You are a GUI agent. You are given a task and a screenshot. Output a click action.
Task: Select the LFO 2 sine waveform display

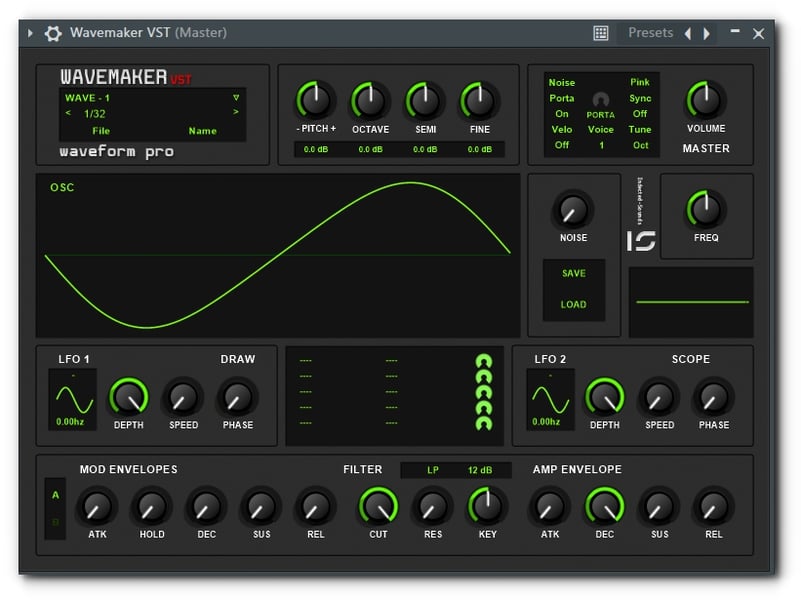[x=550, y=400]
